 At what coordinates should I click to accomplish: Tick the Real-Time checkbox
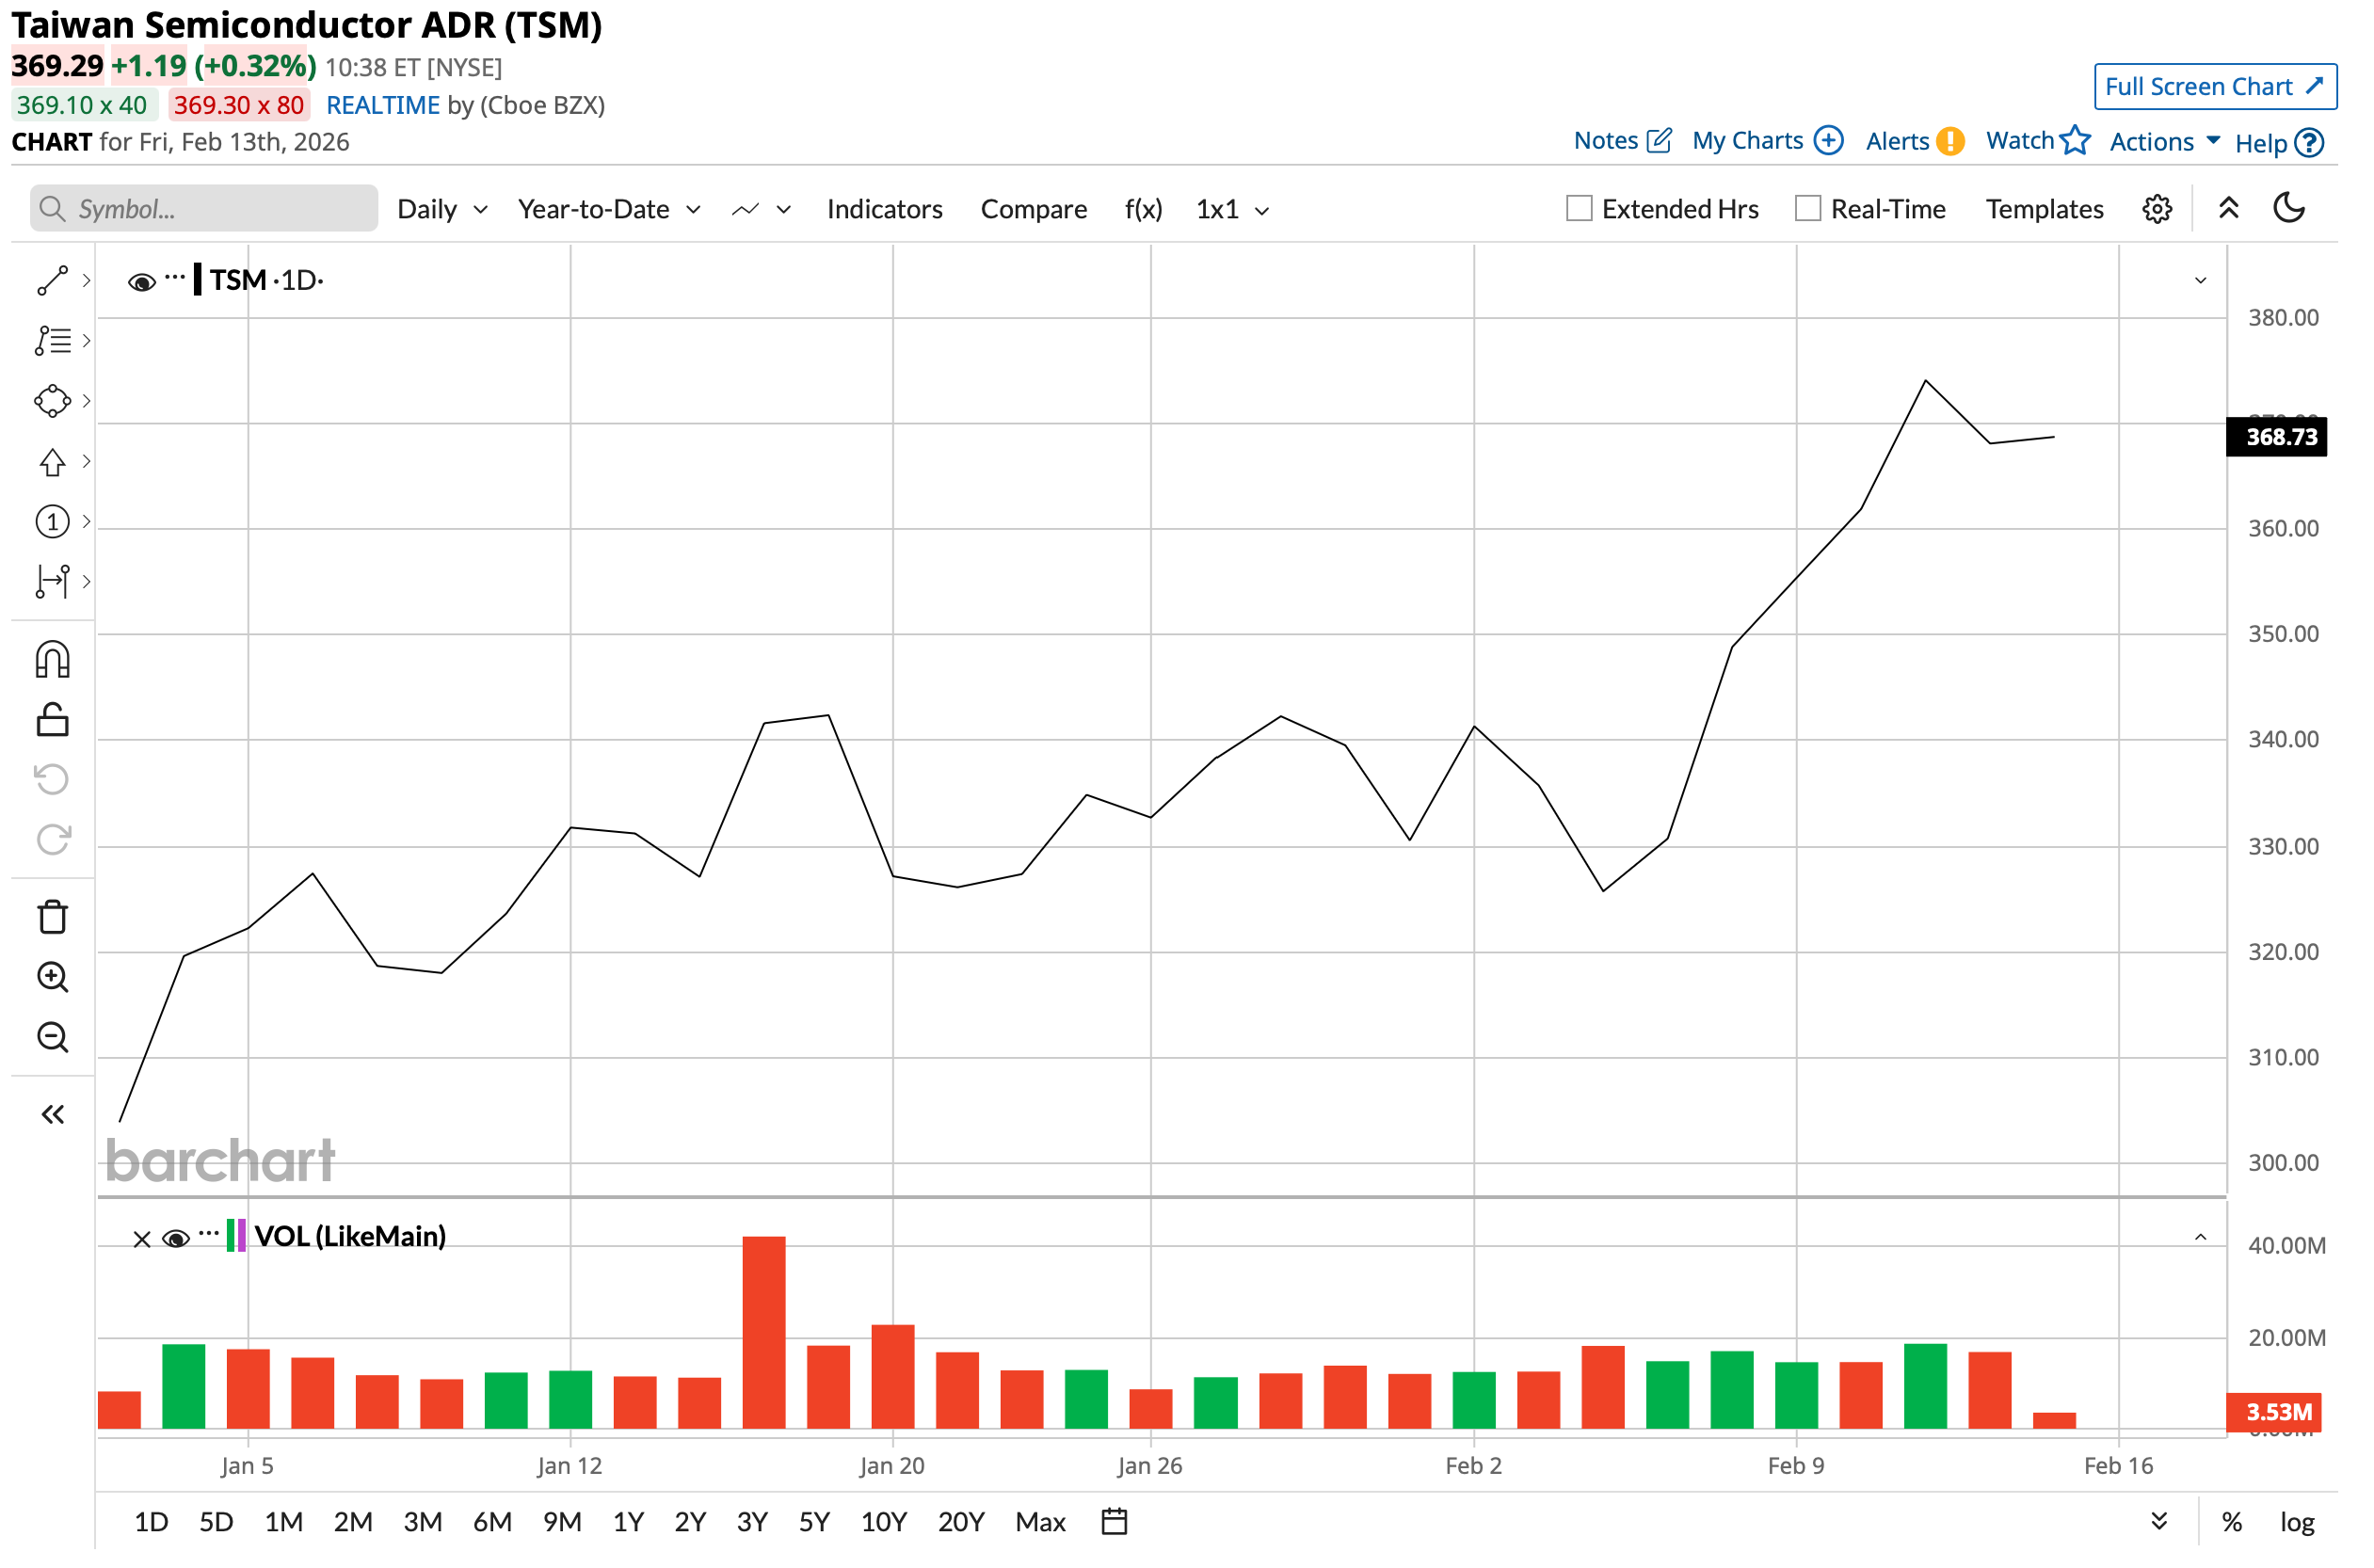click(x=1807, y=209)
